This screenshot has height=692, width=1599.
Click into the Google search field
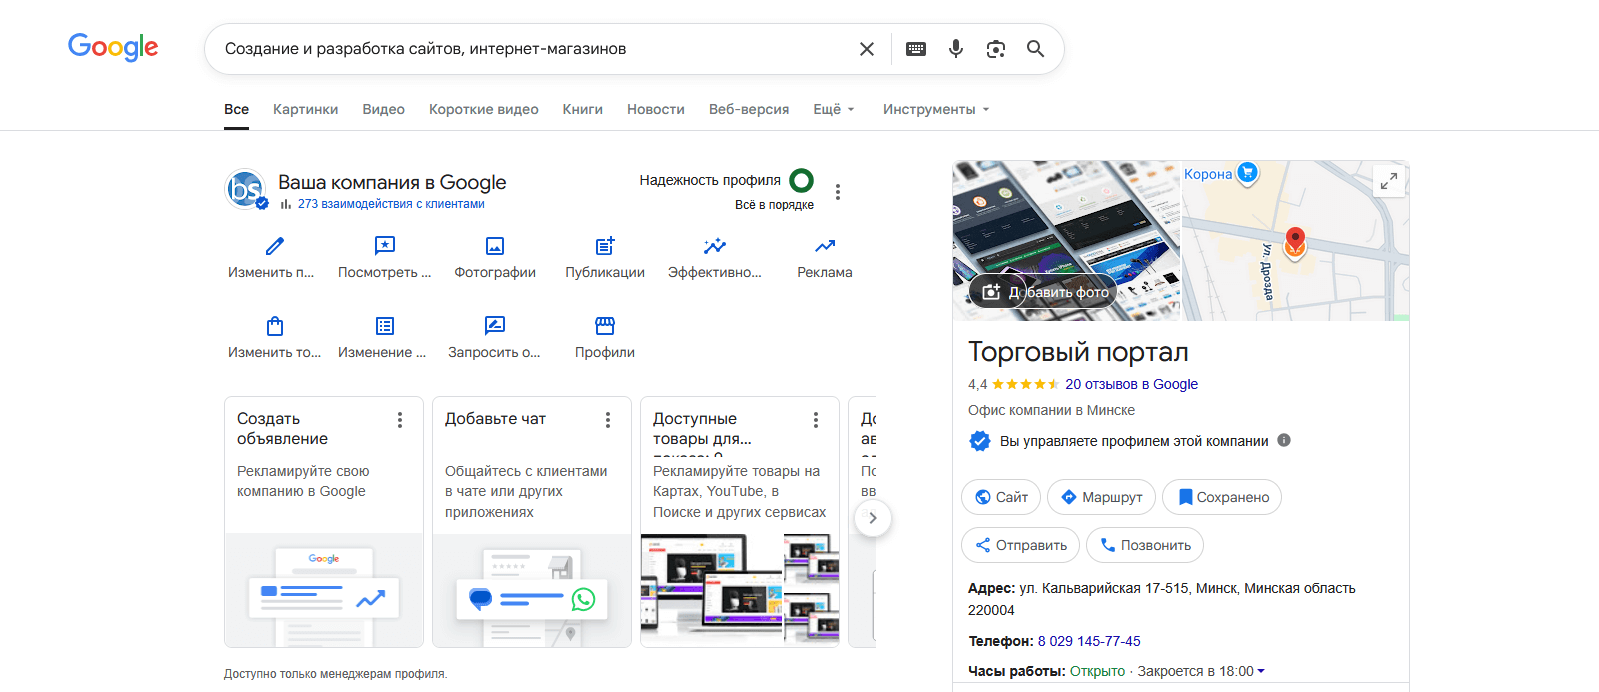click(535, 49)
